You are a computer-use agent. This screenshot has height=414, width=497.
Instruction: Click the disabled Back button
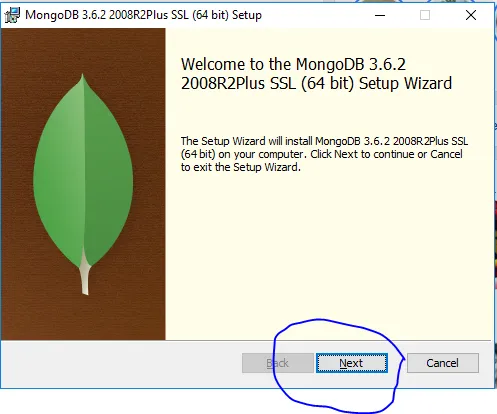coord(278,363)
